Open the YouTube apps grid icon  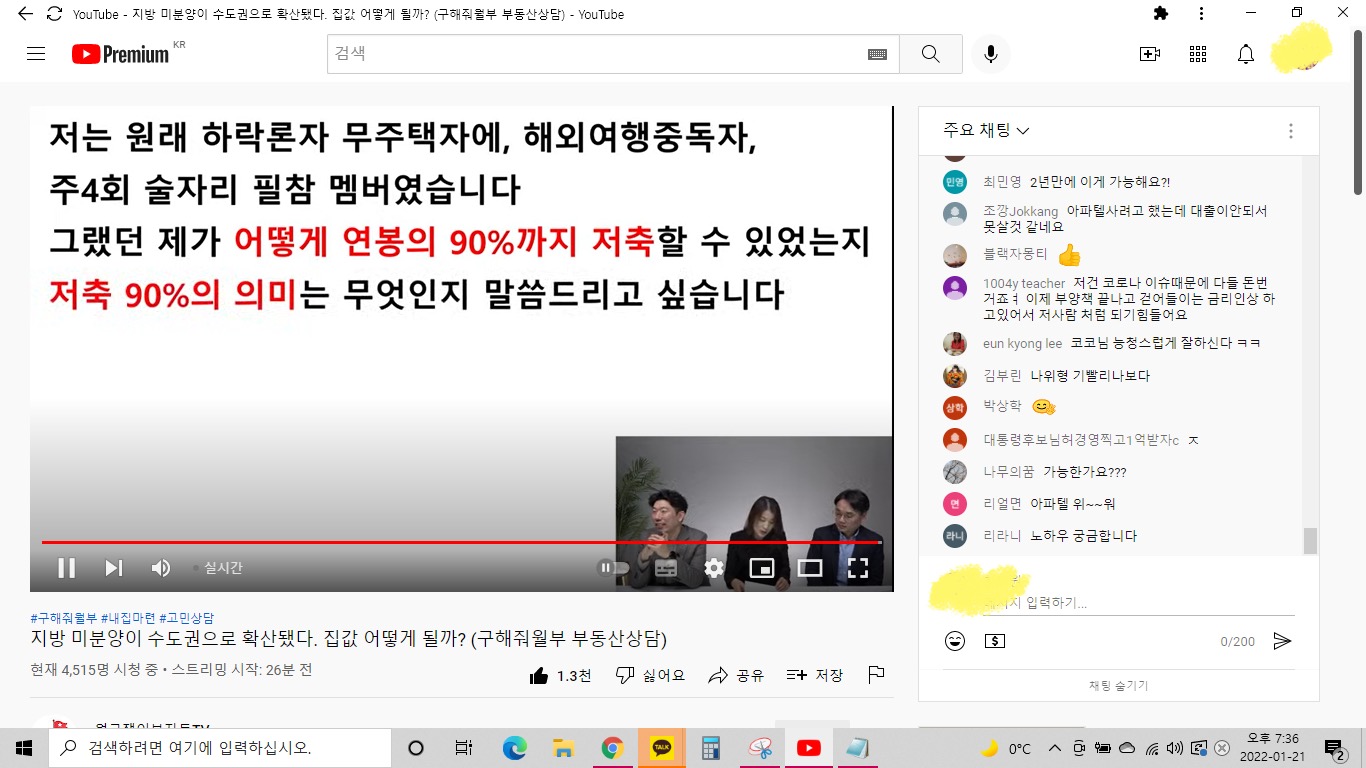[x=1198, y=54]
